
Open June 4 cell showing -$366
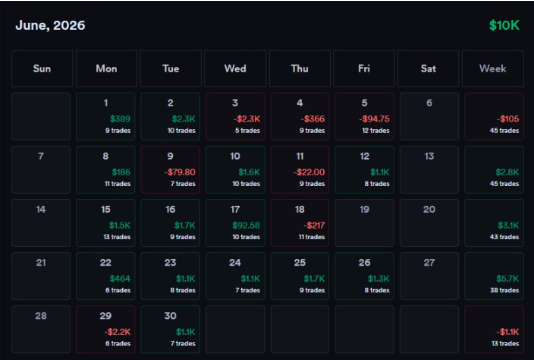(300, 116)
